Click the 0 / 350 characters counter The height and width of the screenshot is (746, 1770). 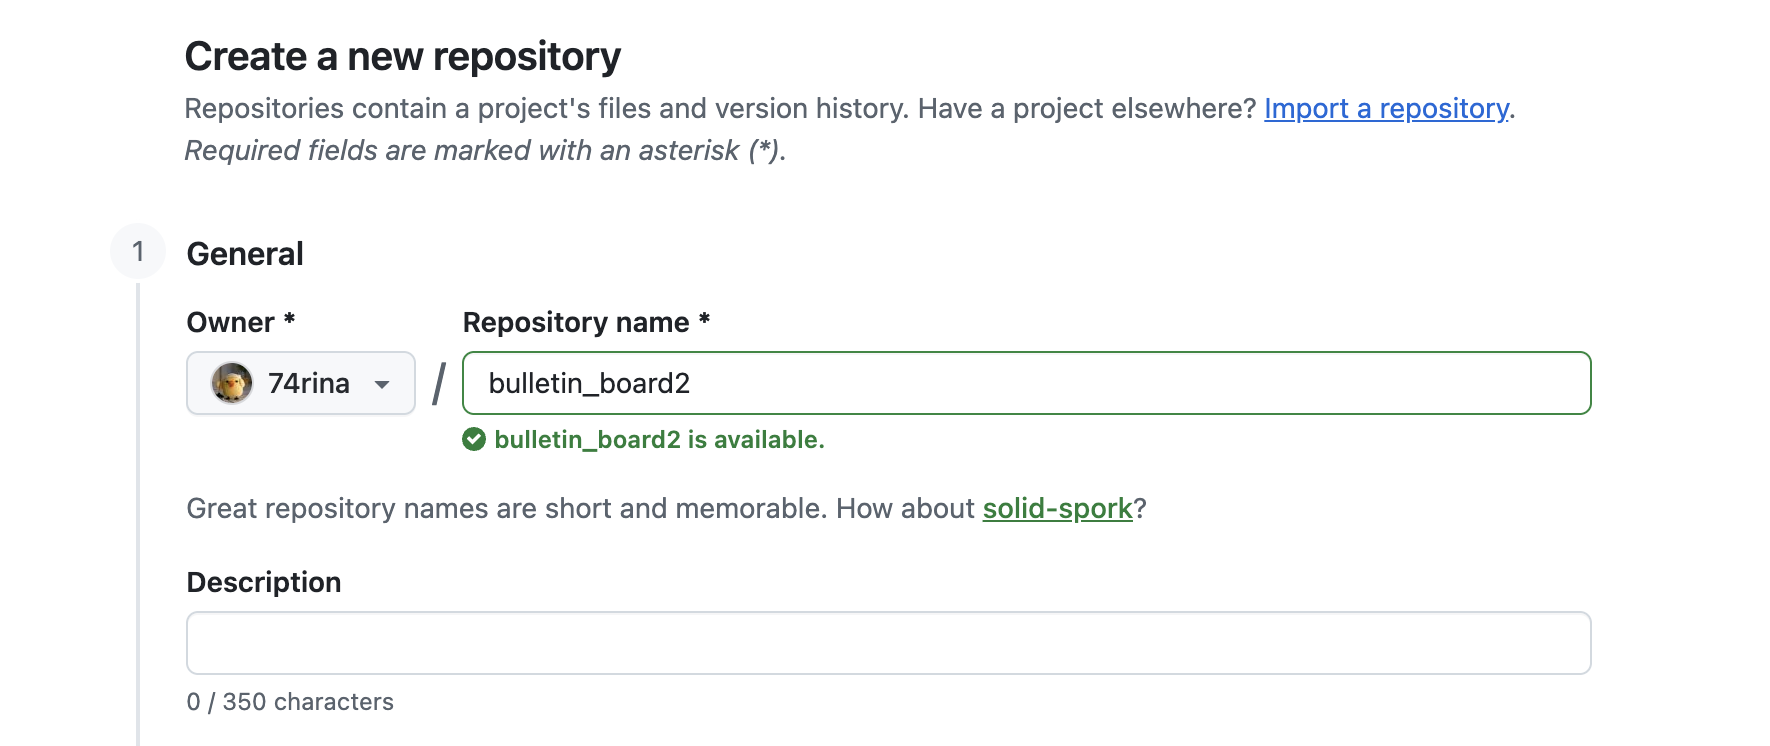(x=290, y=702)
